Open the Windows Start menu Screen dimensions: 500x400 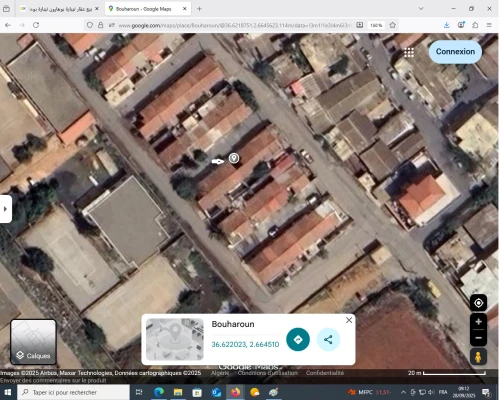coord(7,392)
